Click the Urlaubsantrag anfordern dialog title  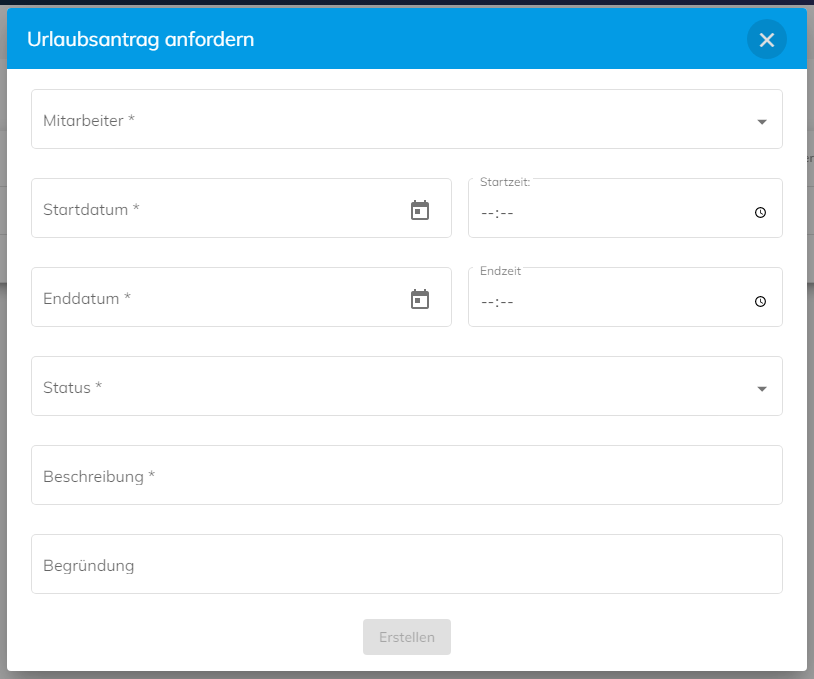[x=141, y=39]
